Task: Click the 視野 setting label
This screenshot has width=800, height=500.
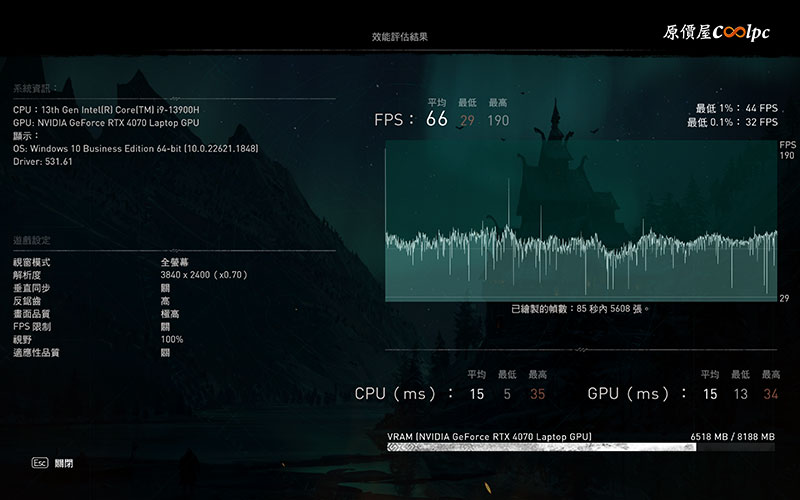Action: (22, 340)
